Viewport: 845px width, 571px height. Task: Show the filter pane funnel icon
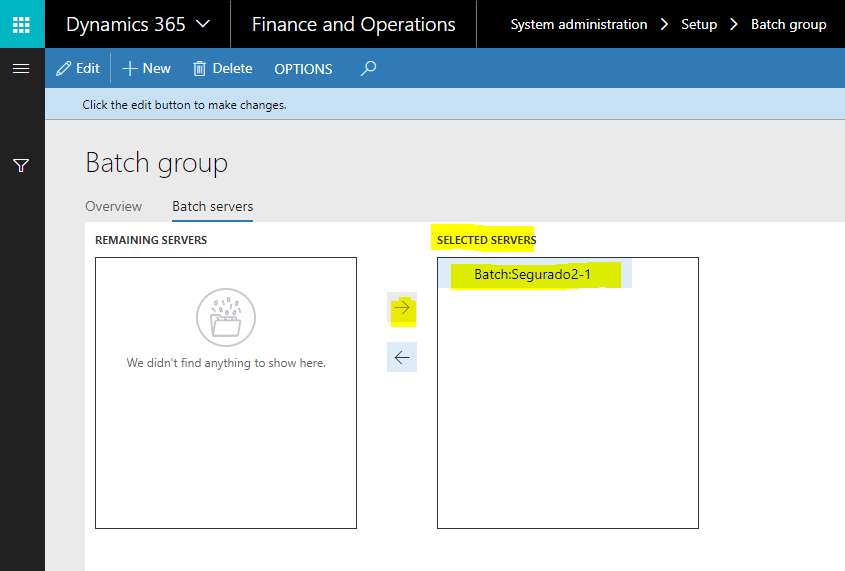pos(21,165)
